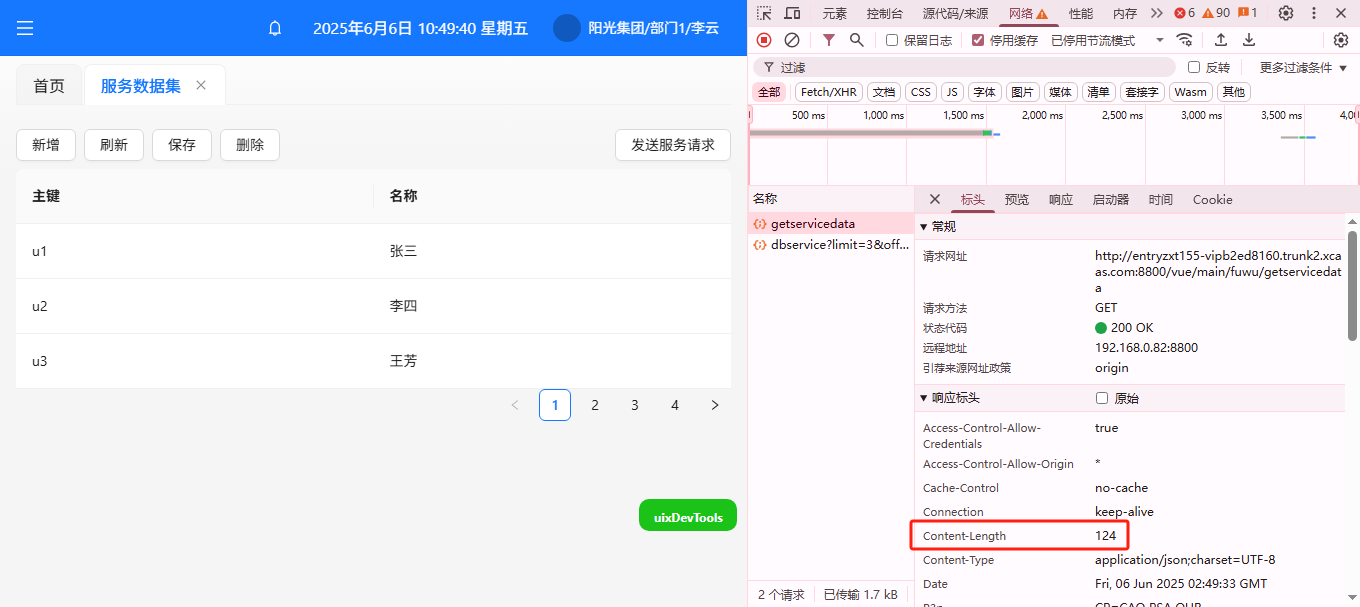The image size is (1360, 607).
Task: Enable the 保留日志 checkbox
Action: [892, 40]
